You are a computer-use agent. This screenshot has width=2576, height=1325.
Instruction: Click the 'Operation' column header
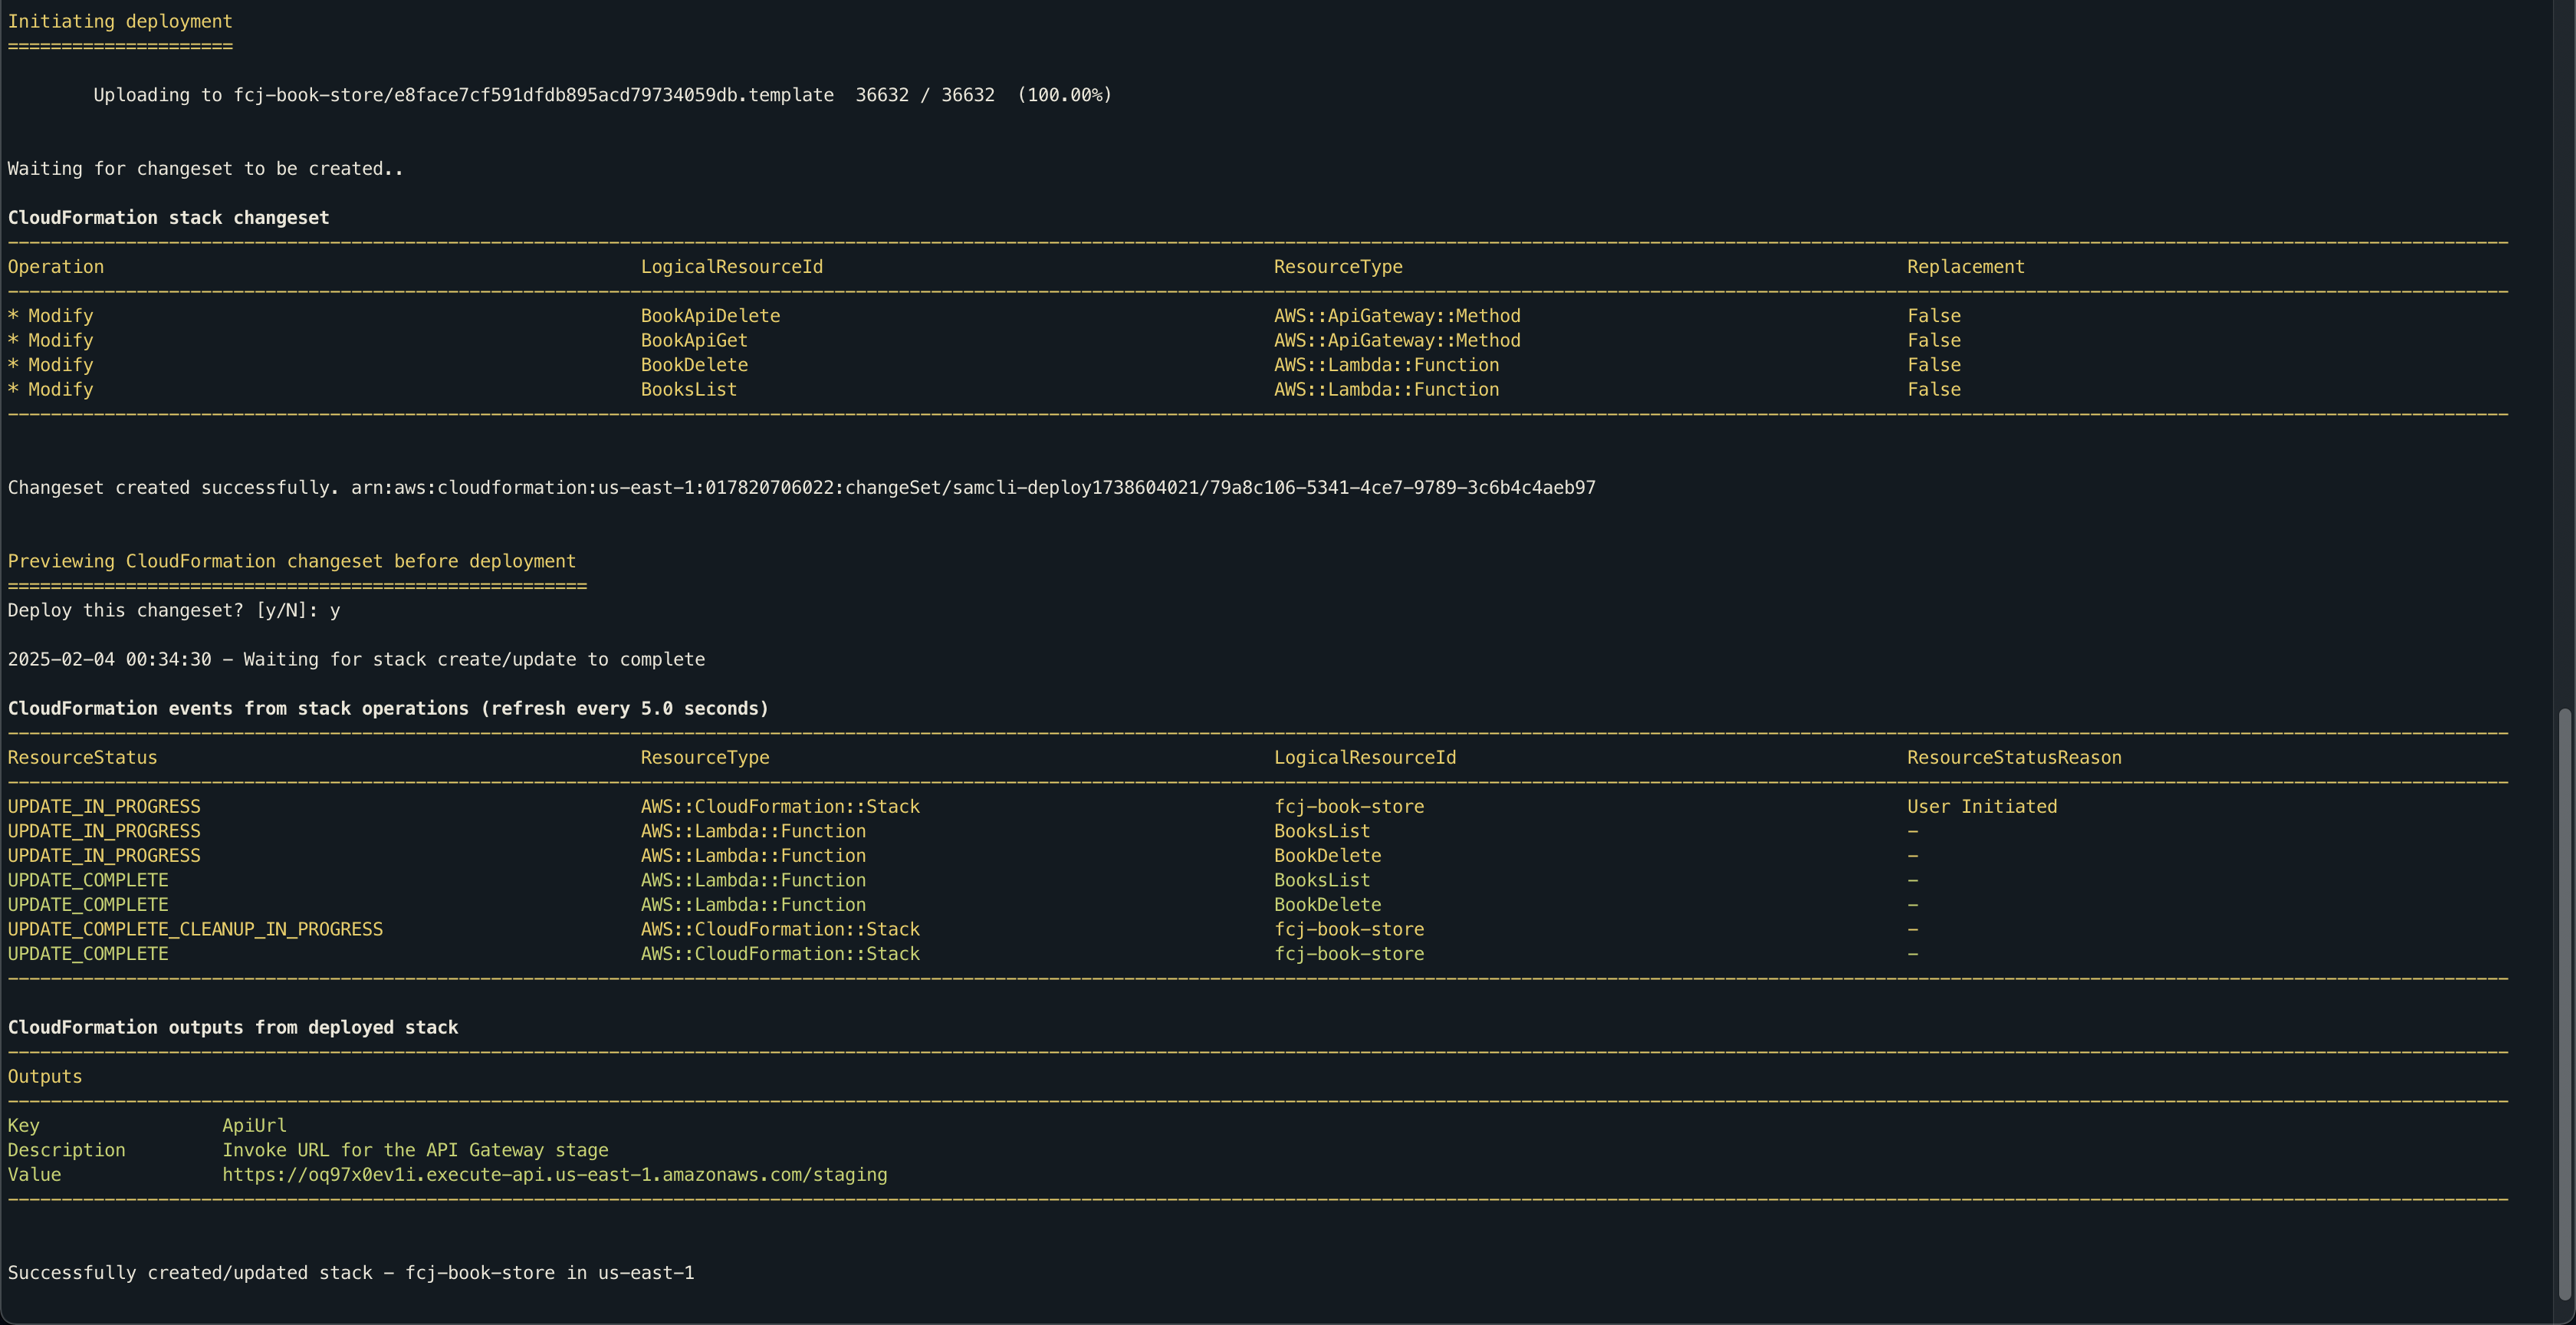pos(56,267)
